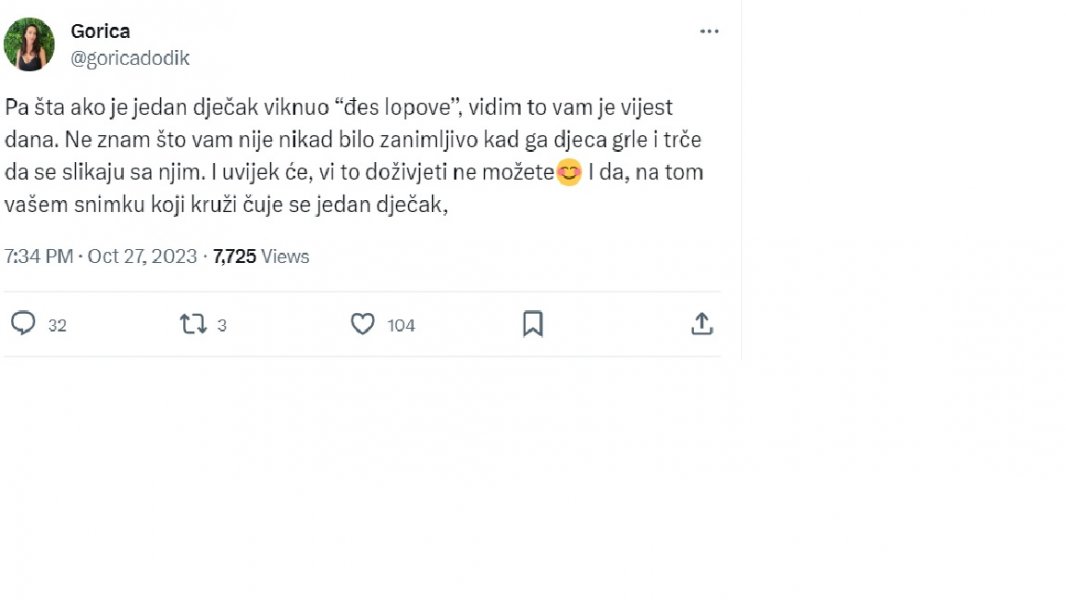Select the heart icon under the post
This screenshot has width=1066, height=600.
click(x=362, y=324)
